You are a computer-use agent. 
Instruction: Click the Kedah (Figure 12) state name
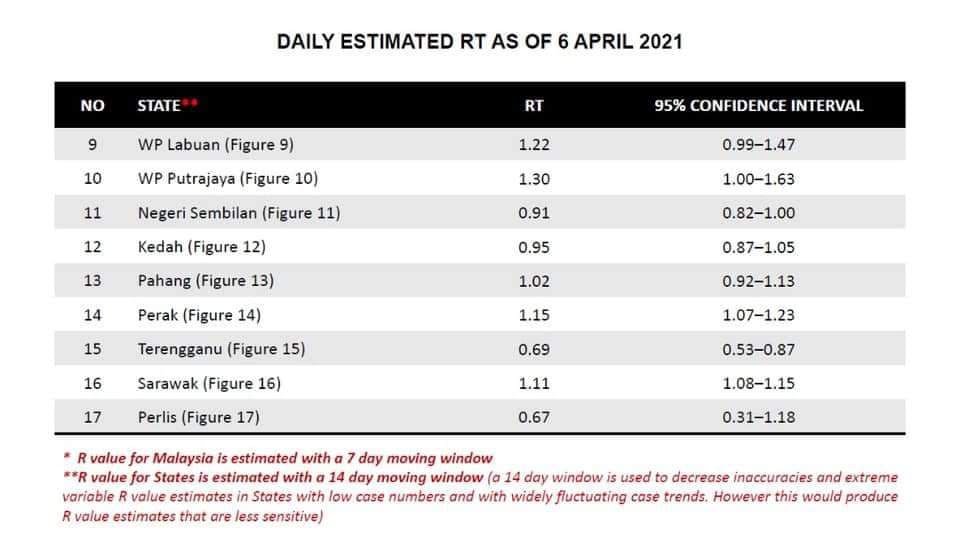pyautogui.click(x=202, y=246)
